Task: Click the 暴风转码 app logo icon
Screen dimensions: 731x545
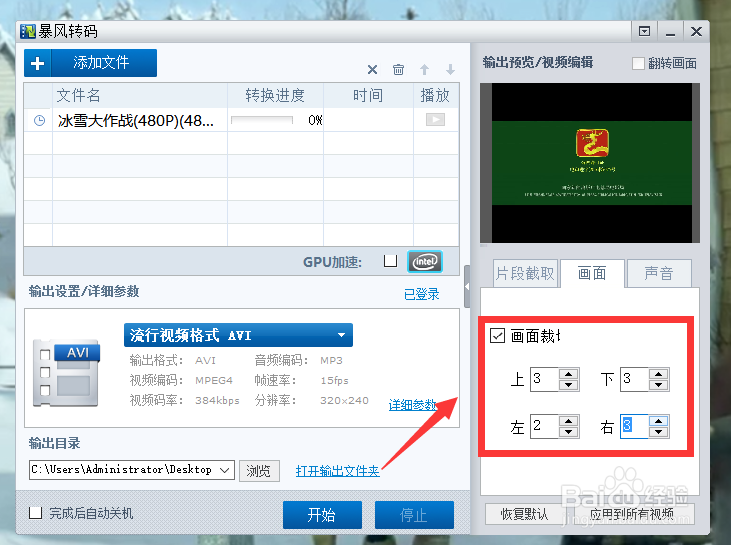Action: pyautogui.click(x=28, y=32)
